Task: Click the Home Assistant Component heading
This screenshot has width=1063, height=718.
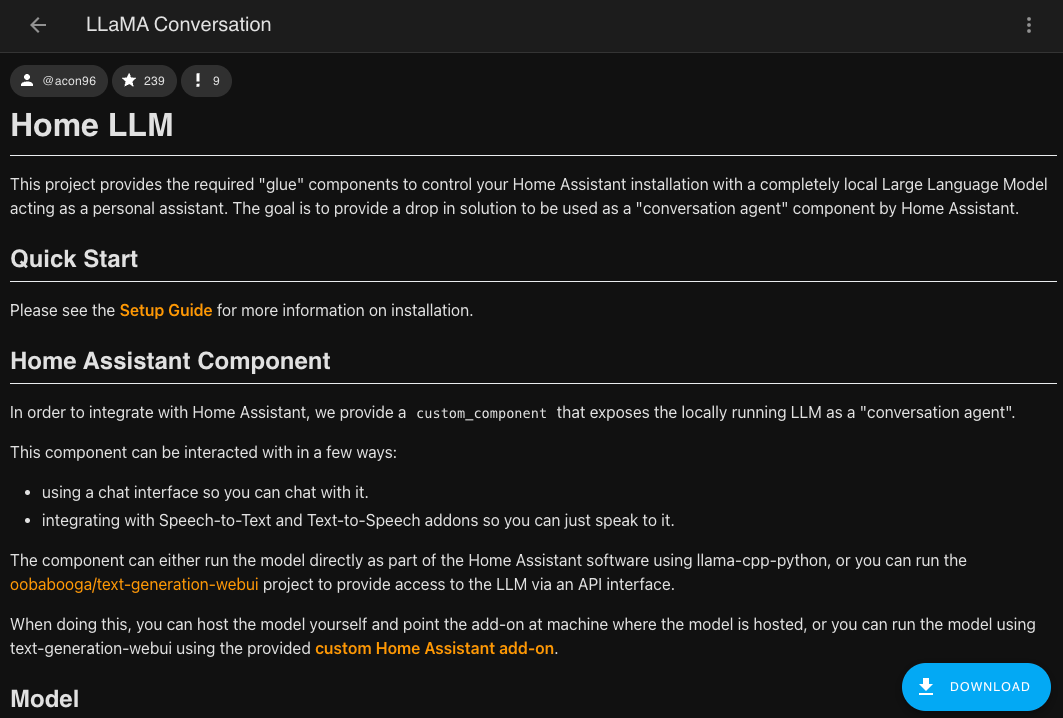Action: (x=170, y=361)
